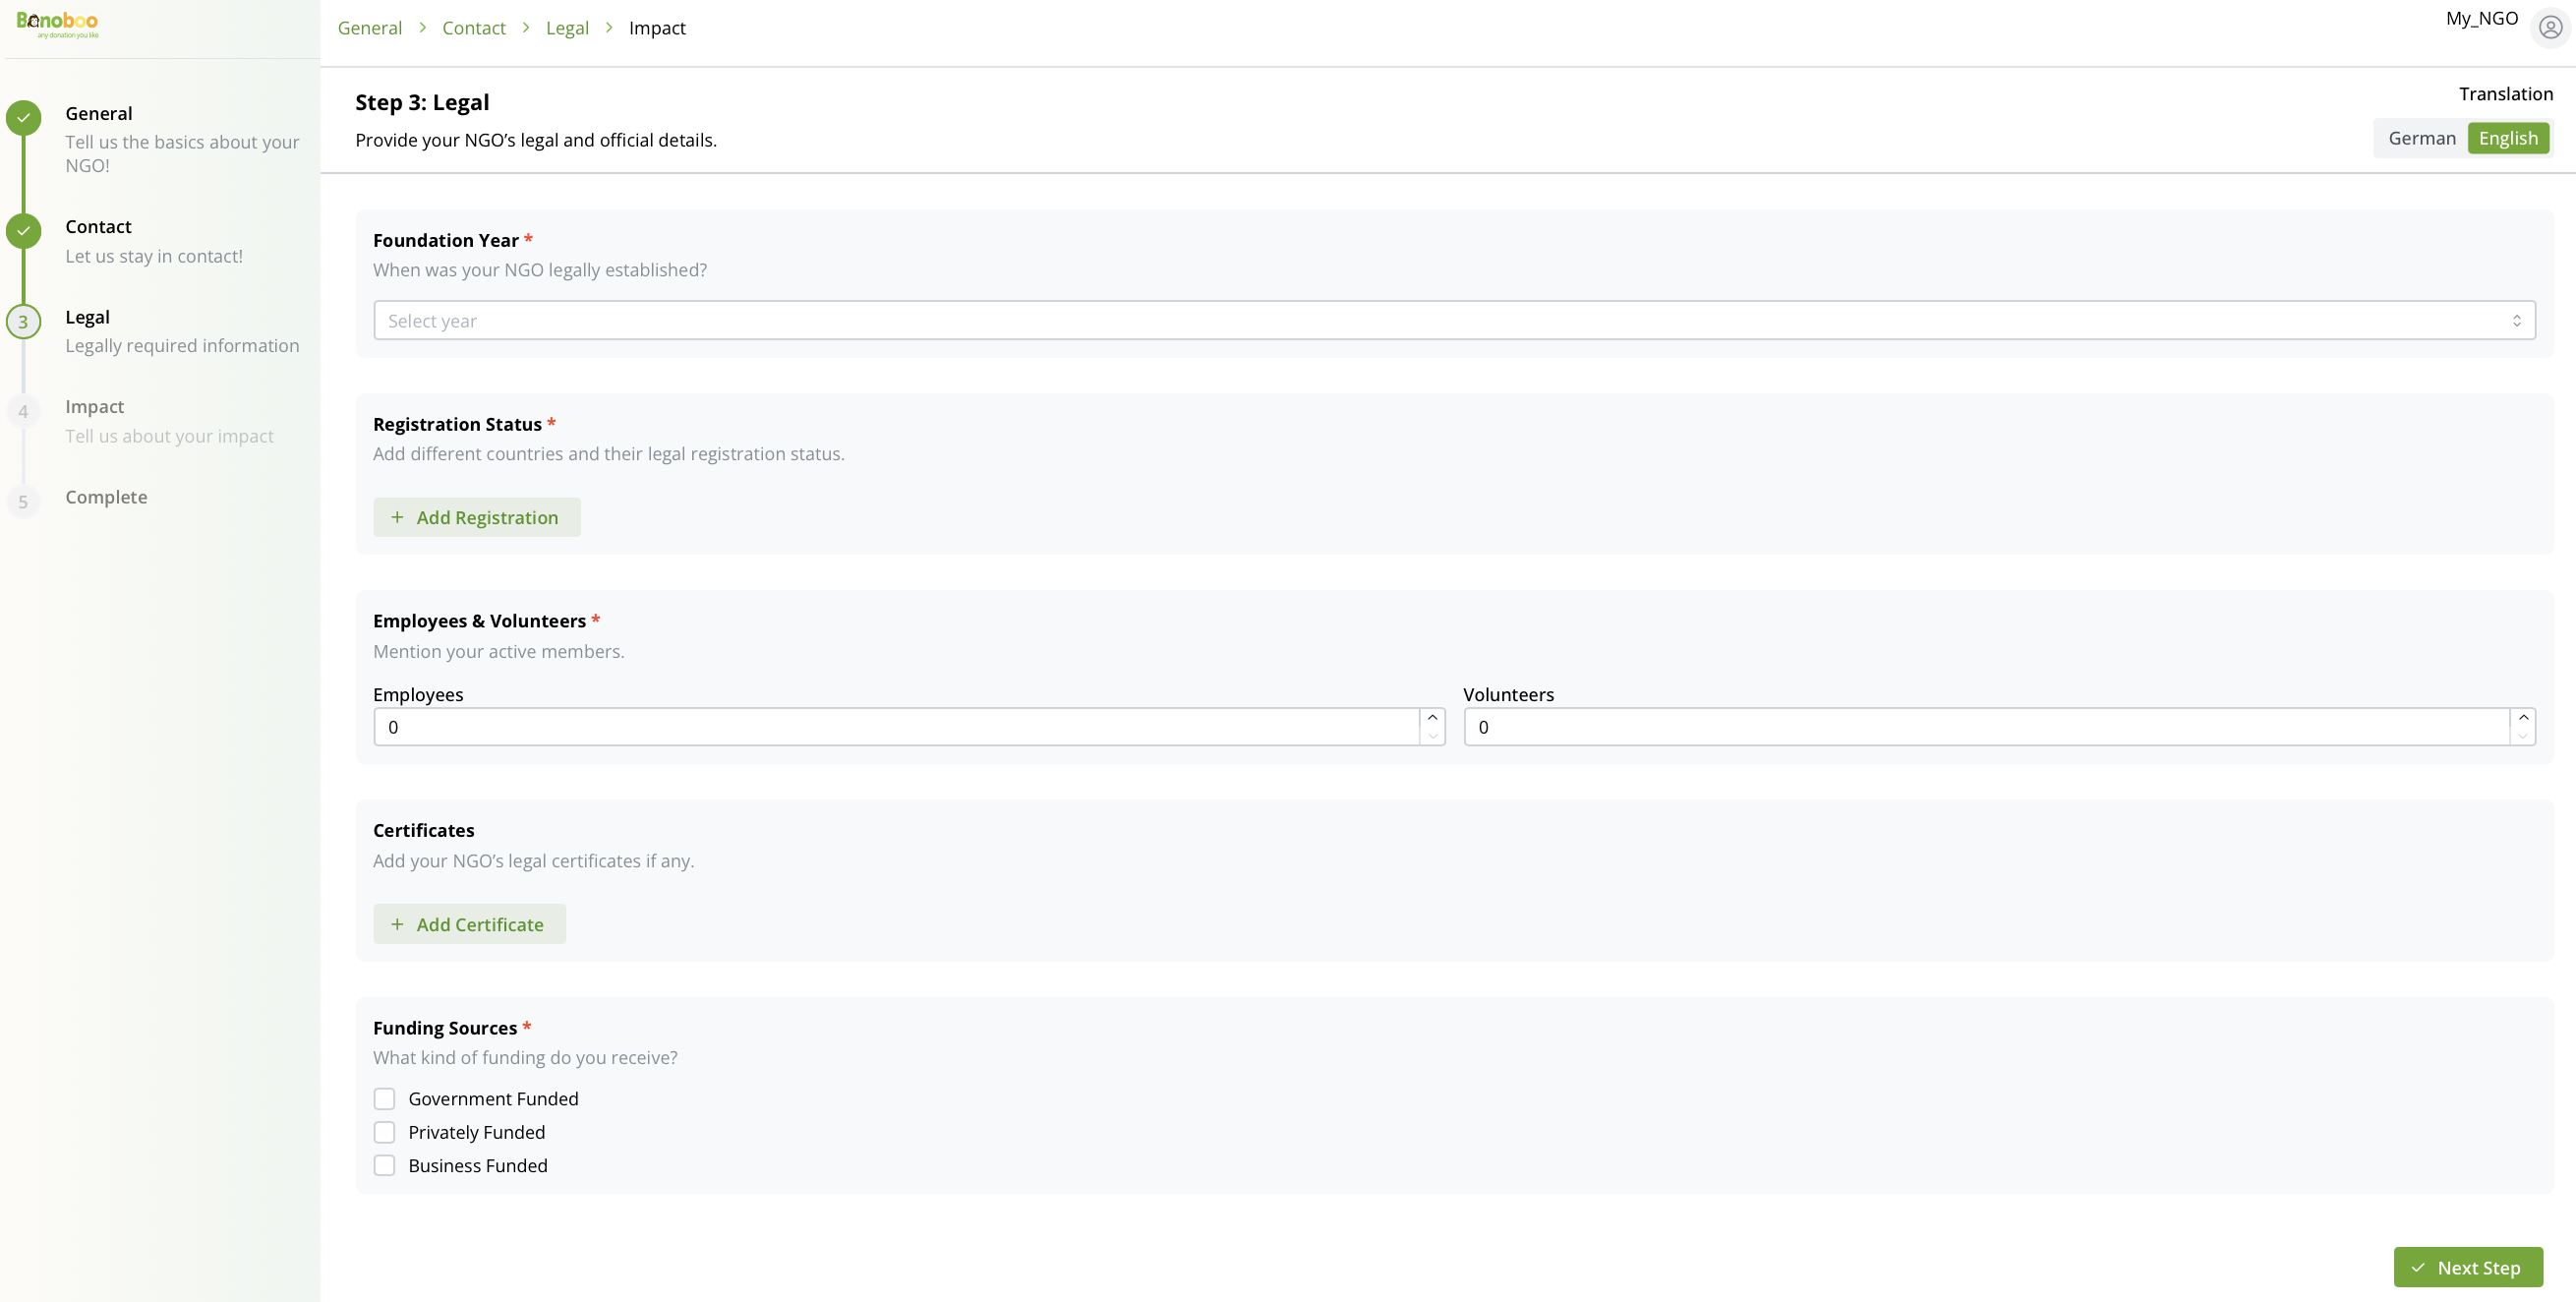The height and width of the screenshot is (1302, 2576).
Task: Decrease Volunteers count with down stepper arrow
Action: pos(2523,737)
